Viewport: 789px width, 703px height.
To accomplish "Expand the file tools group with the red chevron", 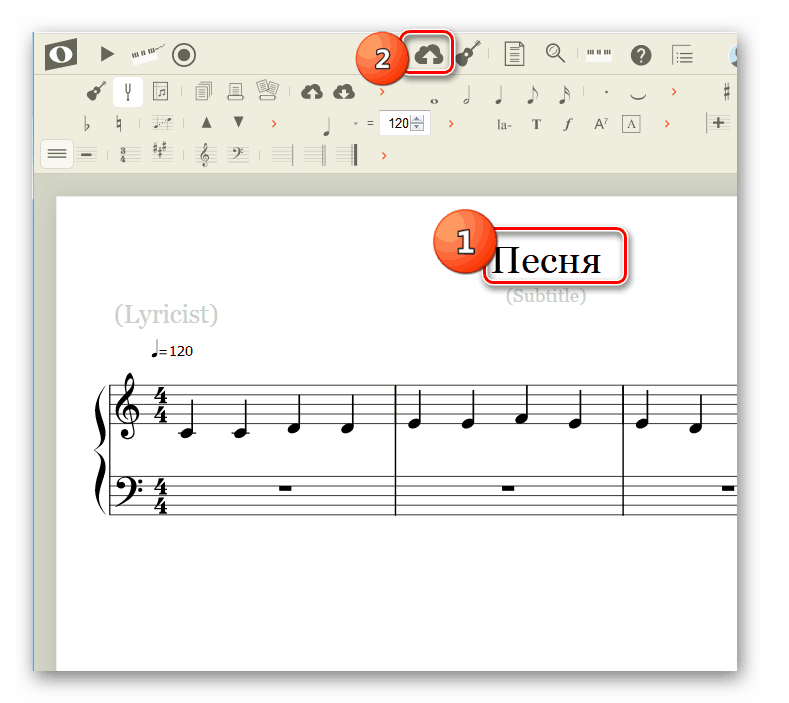I will 382,92.
